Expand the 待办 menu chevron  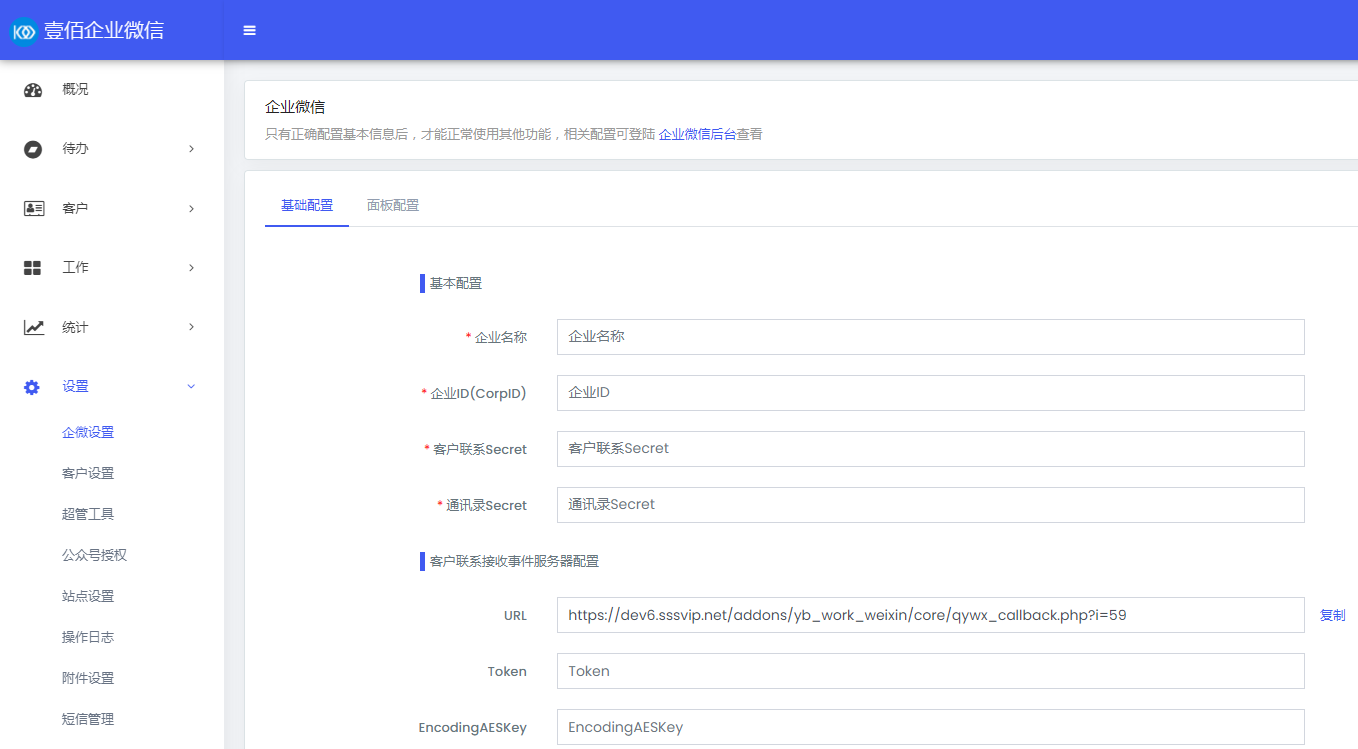click(191, 149)
